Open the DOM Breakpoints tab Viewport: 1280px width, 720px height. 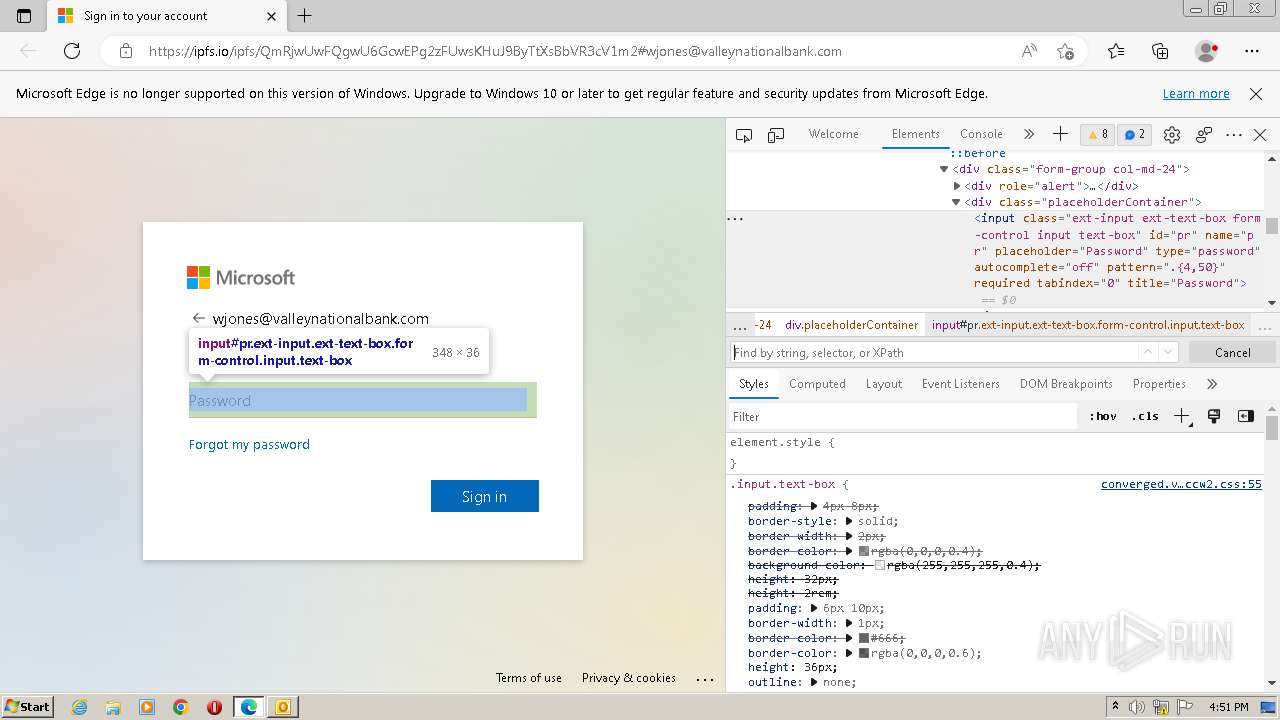click(x=1066, y=384)
